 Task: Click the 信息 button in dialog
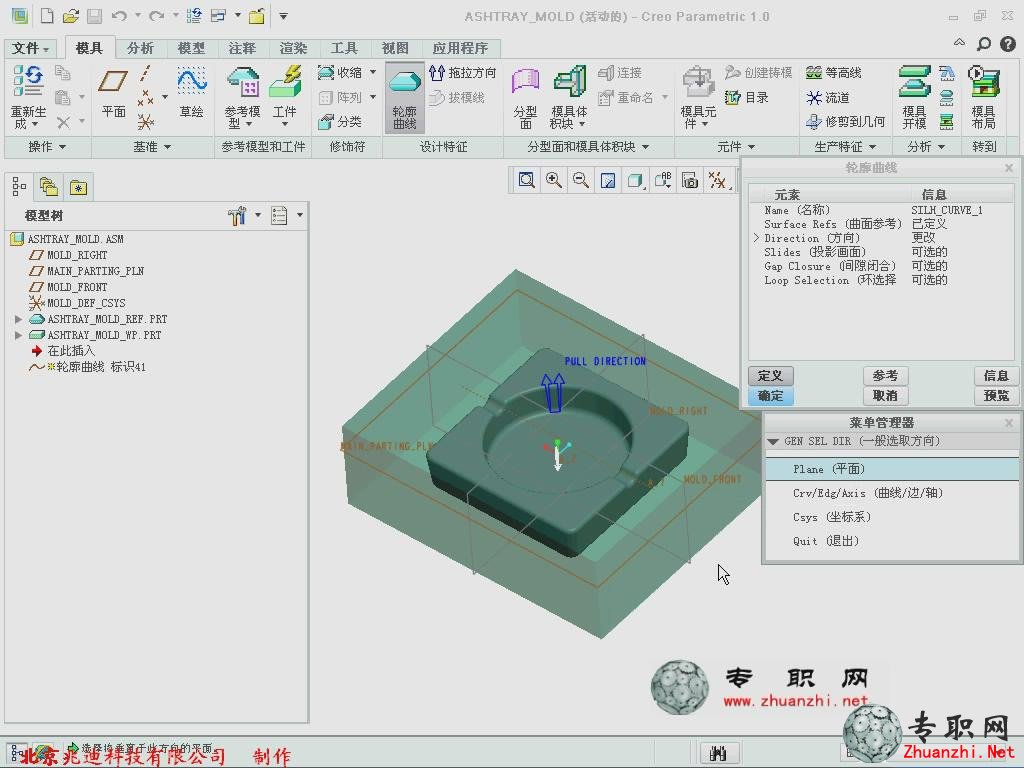click(996, 376)
